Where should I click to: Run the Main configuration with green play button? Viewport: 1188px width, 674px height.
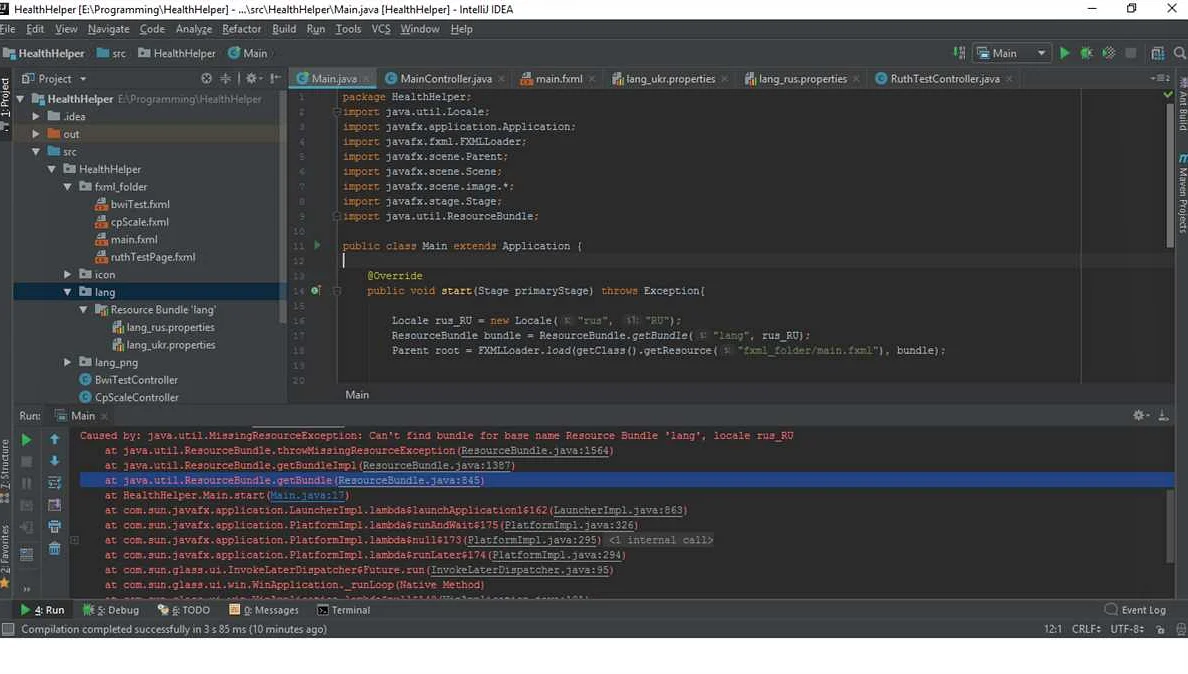[x=1064, y=52]
